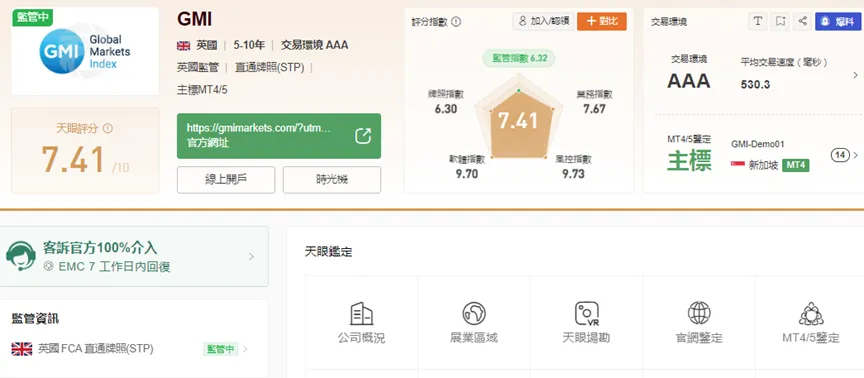Click the GMI-Demo01 server name

[758, 144]
